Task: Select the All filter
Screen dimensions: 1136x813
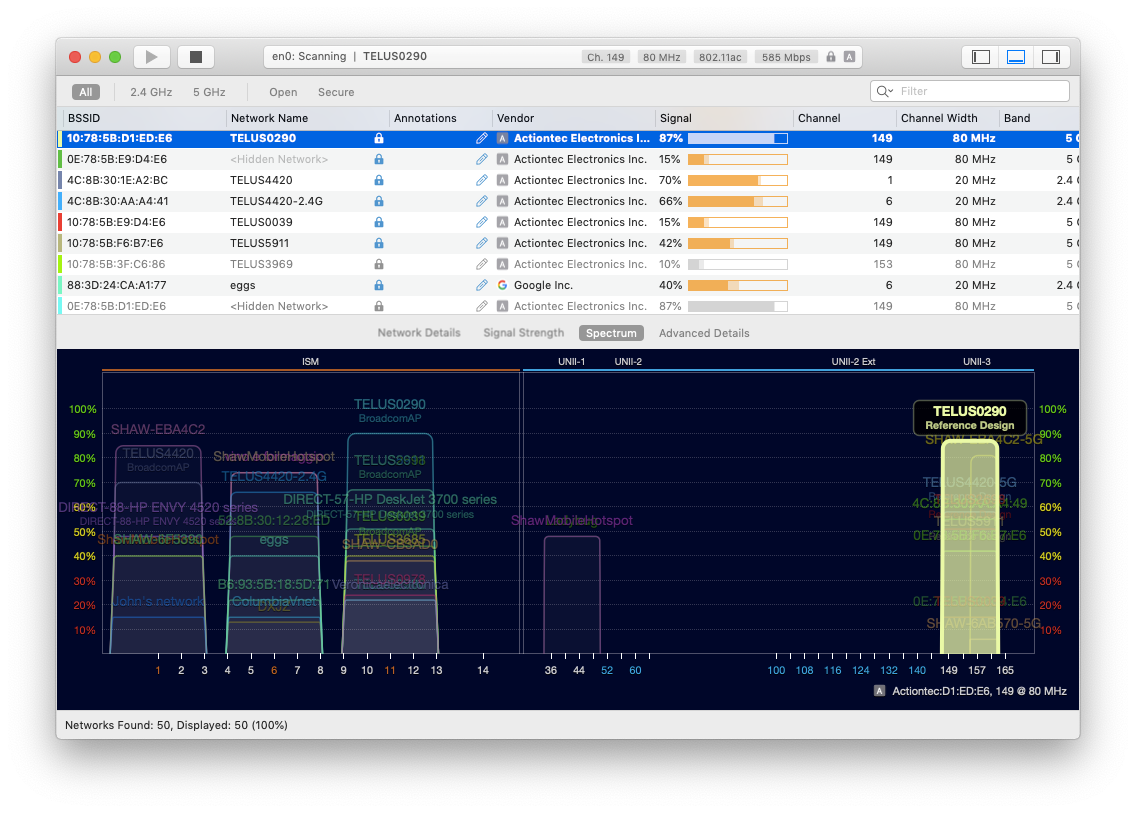Action: [85, 92]
